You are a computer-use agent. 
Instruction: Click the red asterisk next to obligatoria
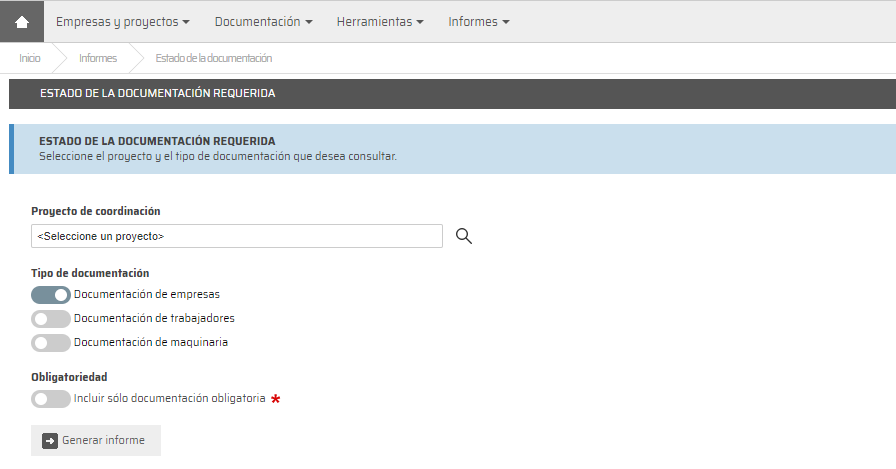pos(276,399)
